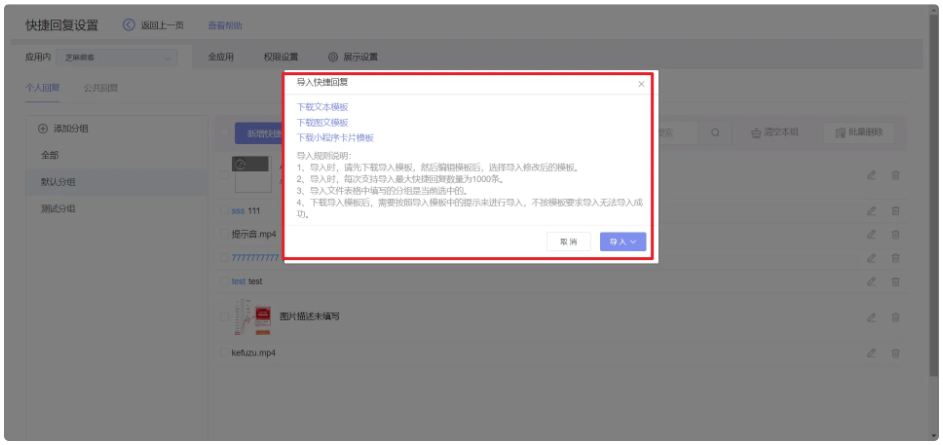
Task: Click the back arrow circle icon
Action: pos(129,25)
